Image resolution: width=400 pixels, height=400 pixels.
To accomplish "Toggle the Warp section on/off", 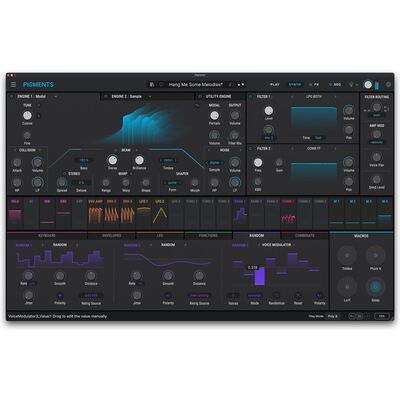I will tap(131, 174).
